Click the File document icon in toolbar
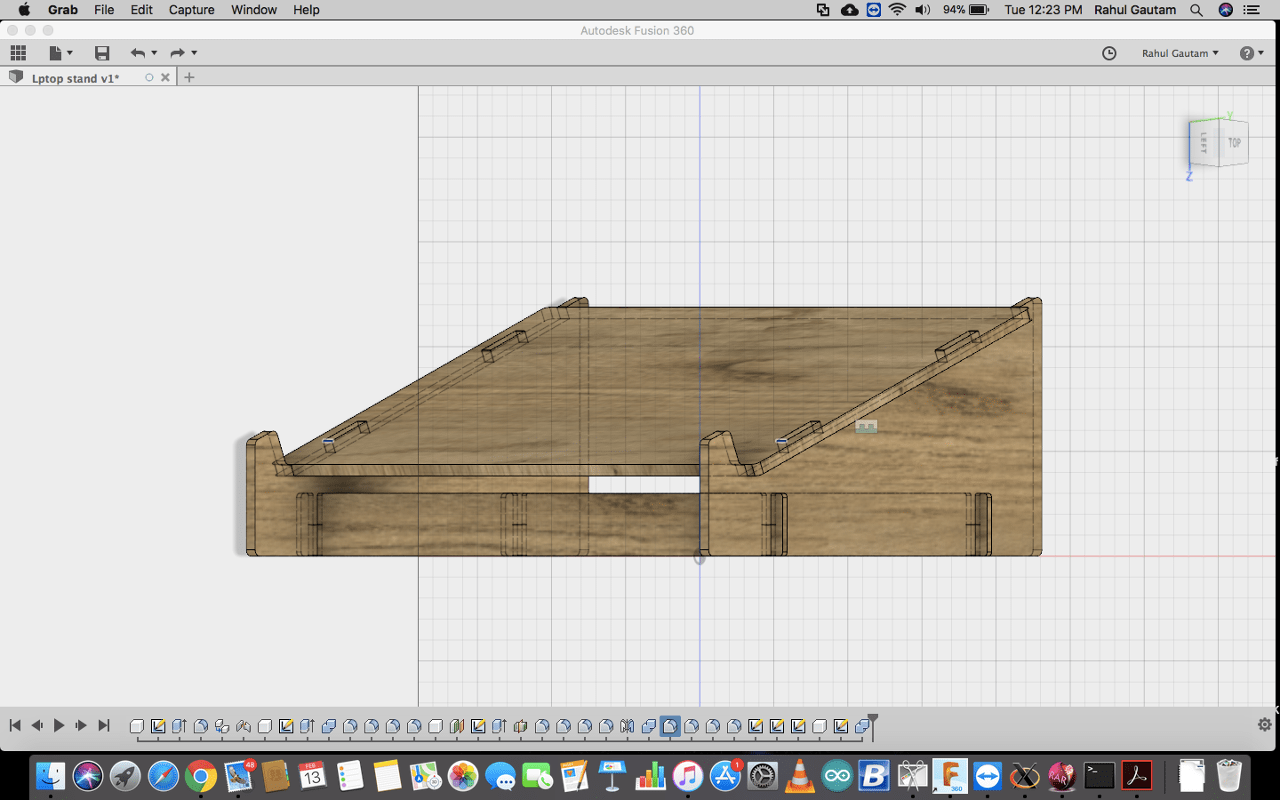This screenshot has height=800, width=1280. pyautogui.click(x=56, y=53)
